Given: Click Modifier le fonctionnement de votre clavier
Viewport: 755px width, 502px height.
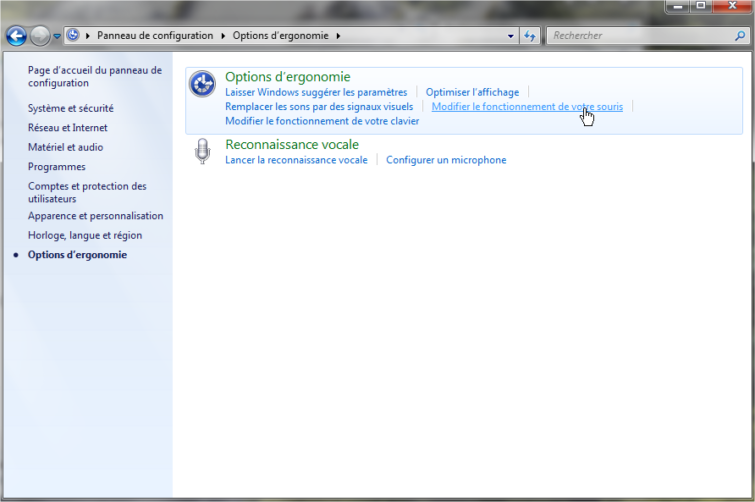Looking at the screenshot, I should click(322, 121).
